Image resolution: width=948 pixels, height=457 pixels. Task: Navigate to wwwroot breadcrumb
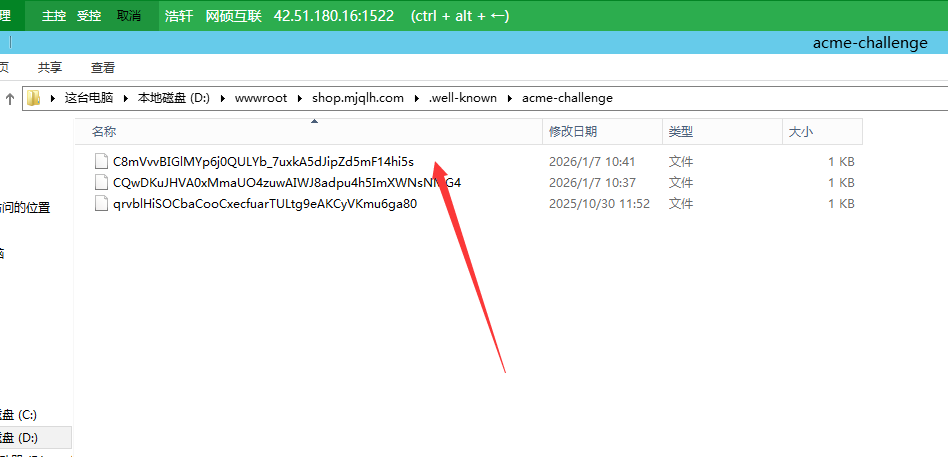pos(261,98)
